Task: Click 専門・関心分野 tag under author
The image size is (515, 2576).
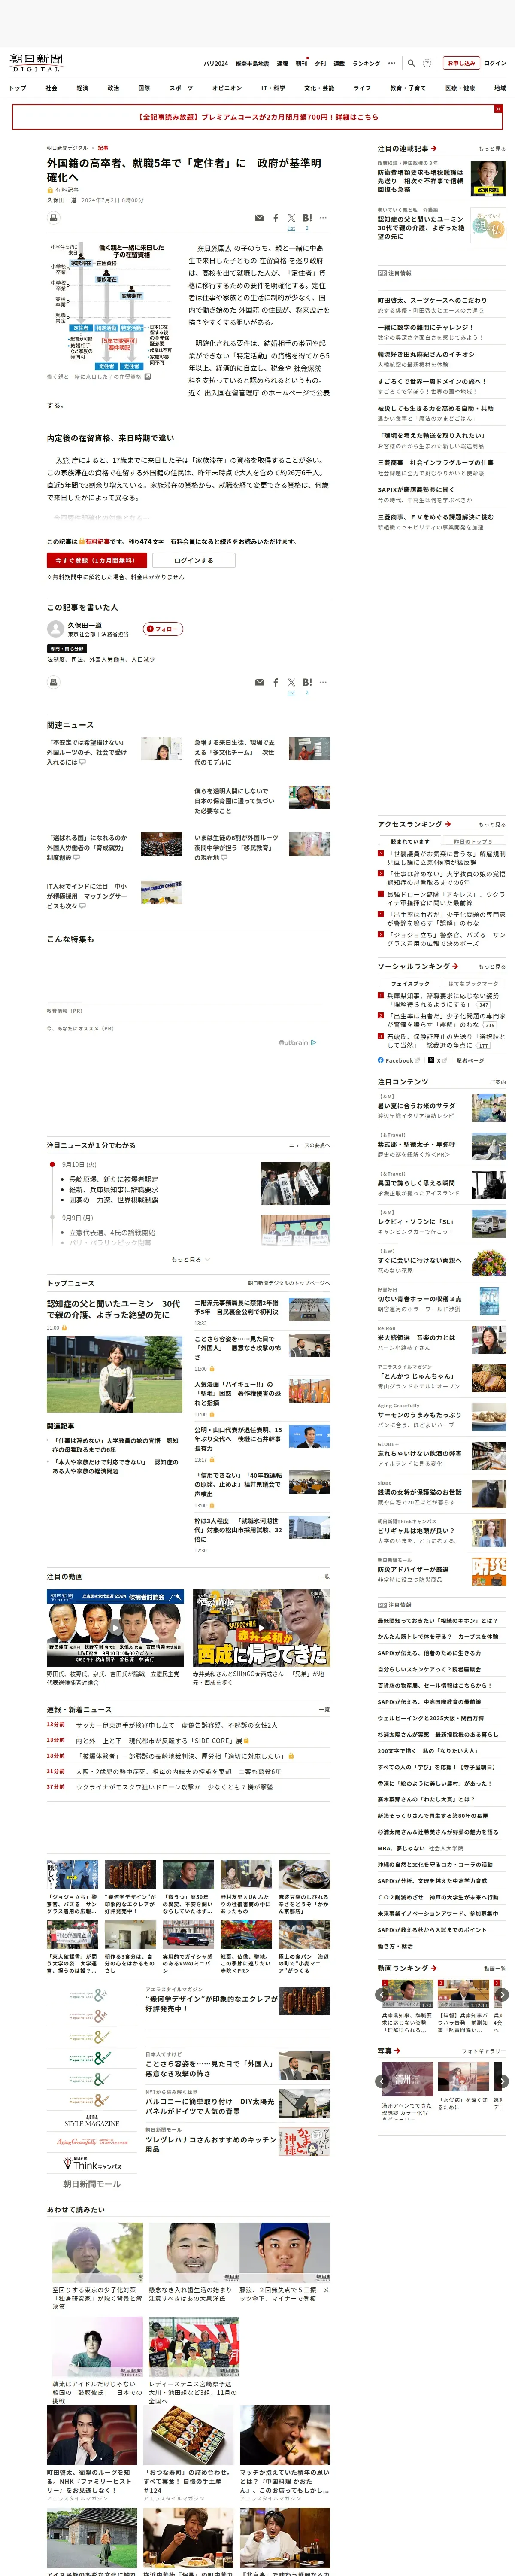Action: point(67,649)
